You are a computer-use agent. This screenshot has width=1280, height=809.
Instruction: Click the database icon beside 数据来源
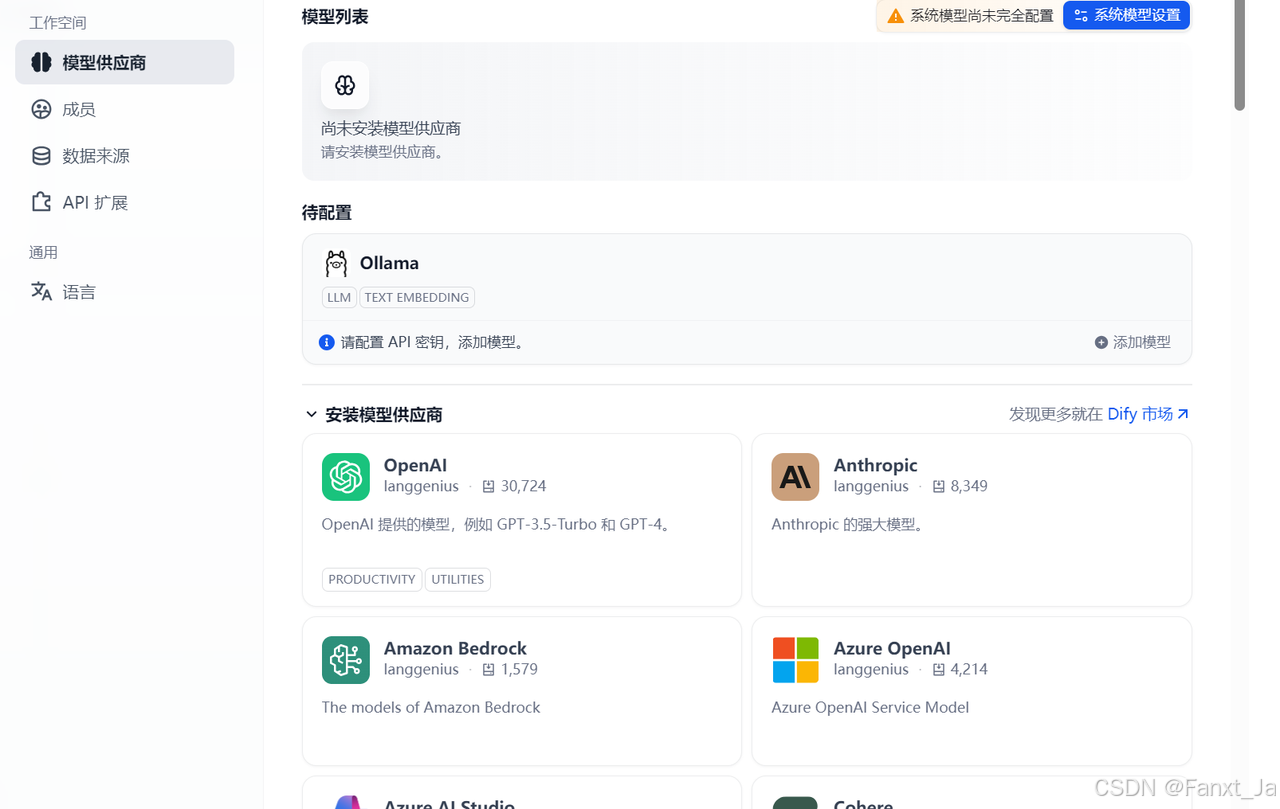point(41,155)
